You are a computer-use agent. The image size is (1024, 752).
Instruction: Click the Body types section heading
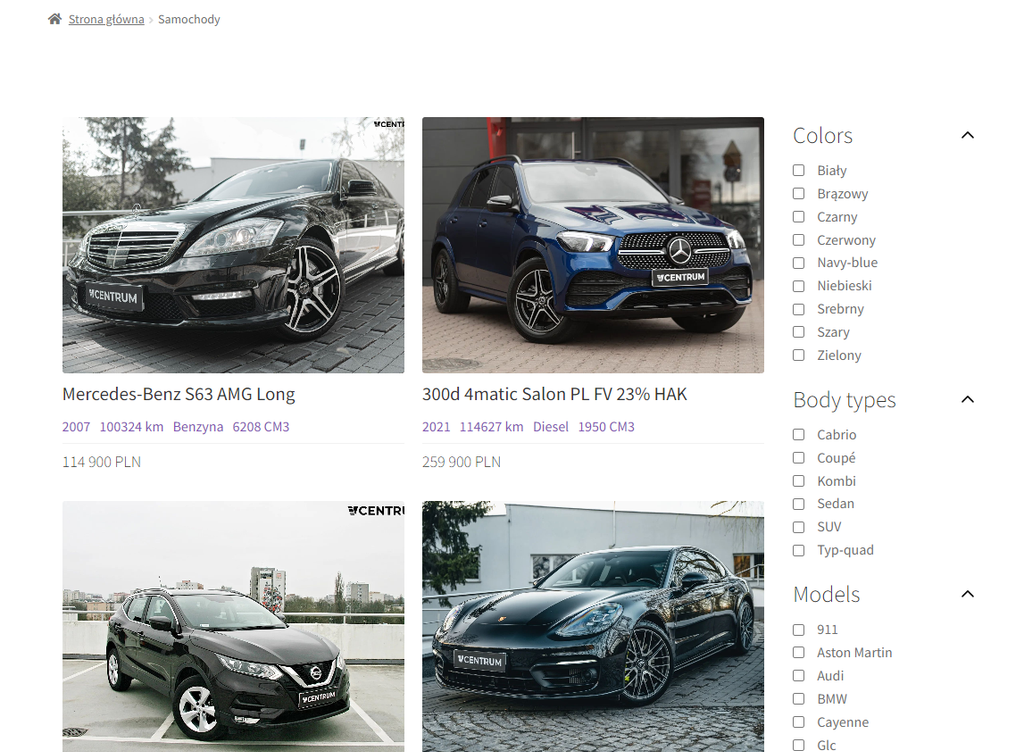(844, 400)
